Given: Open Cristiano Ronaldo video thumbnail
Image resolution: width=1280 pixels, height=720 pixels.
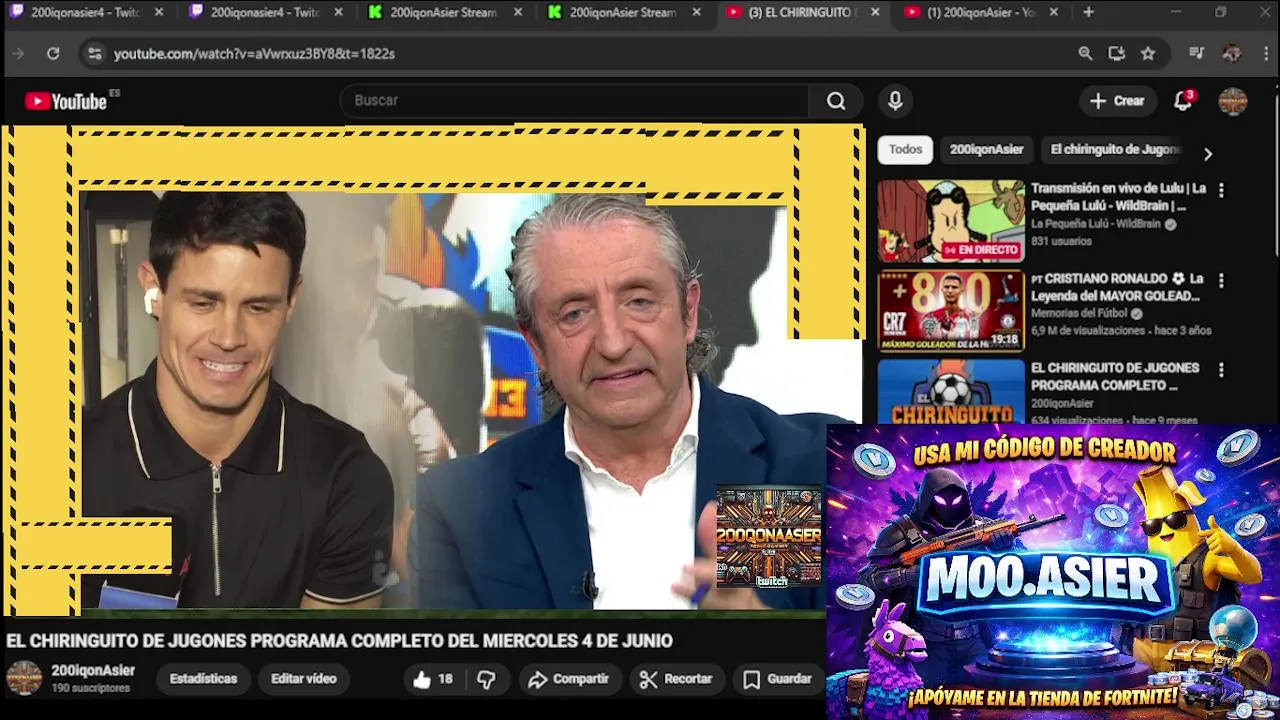Looking at the screenshot, I should (951, 311).
